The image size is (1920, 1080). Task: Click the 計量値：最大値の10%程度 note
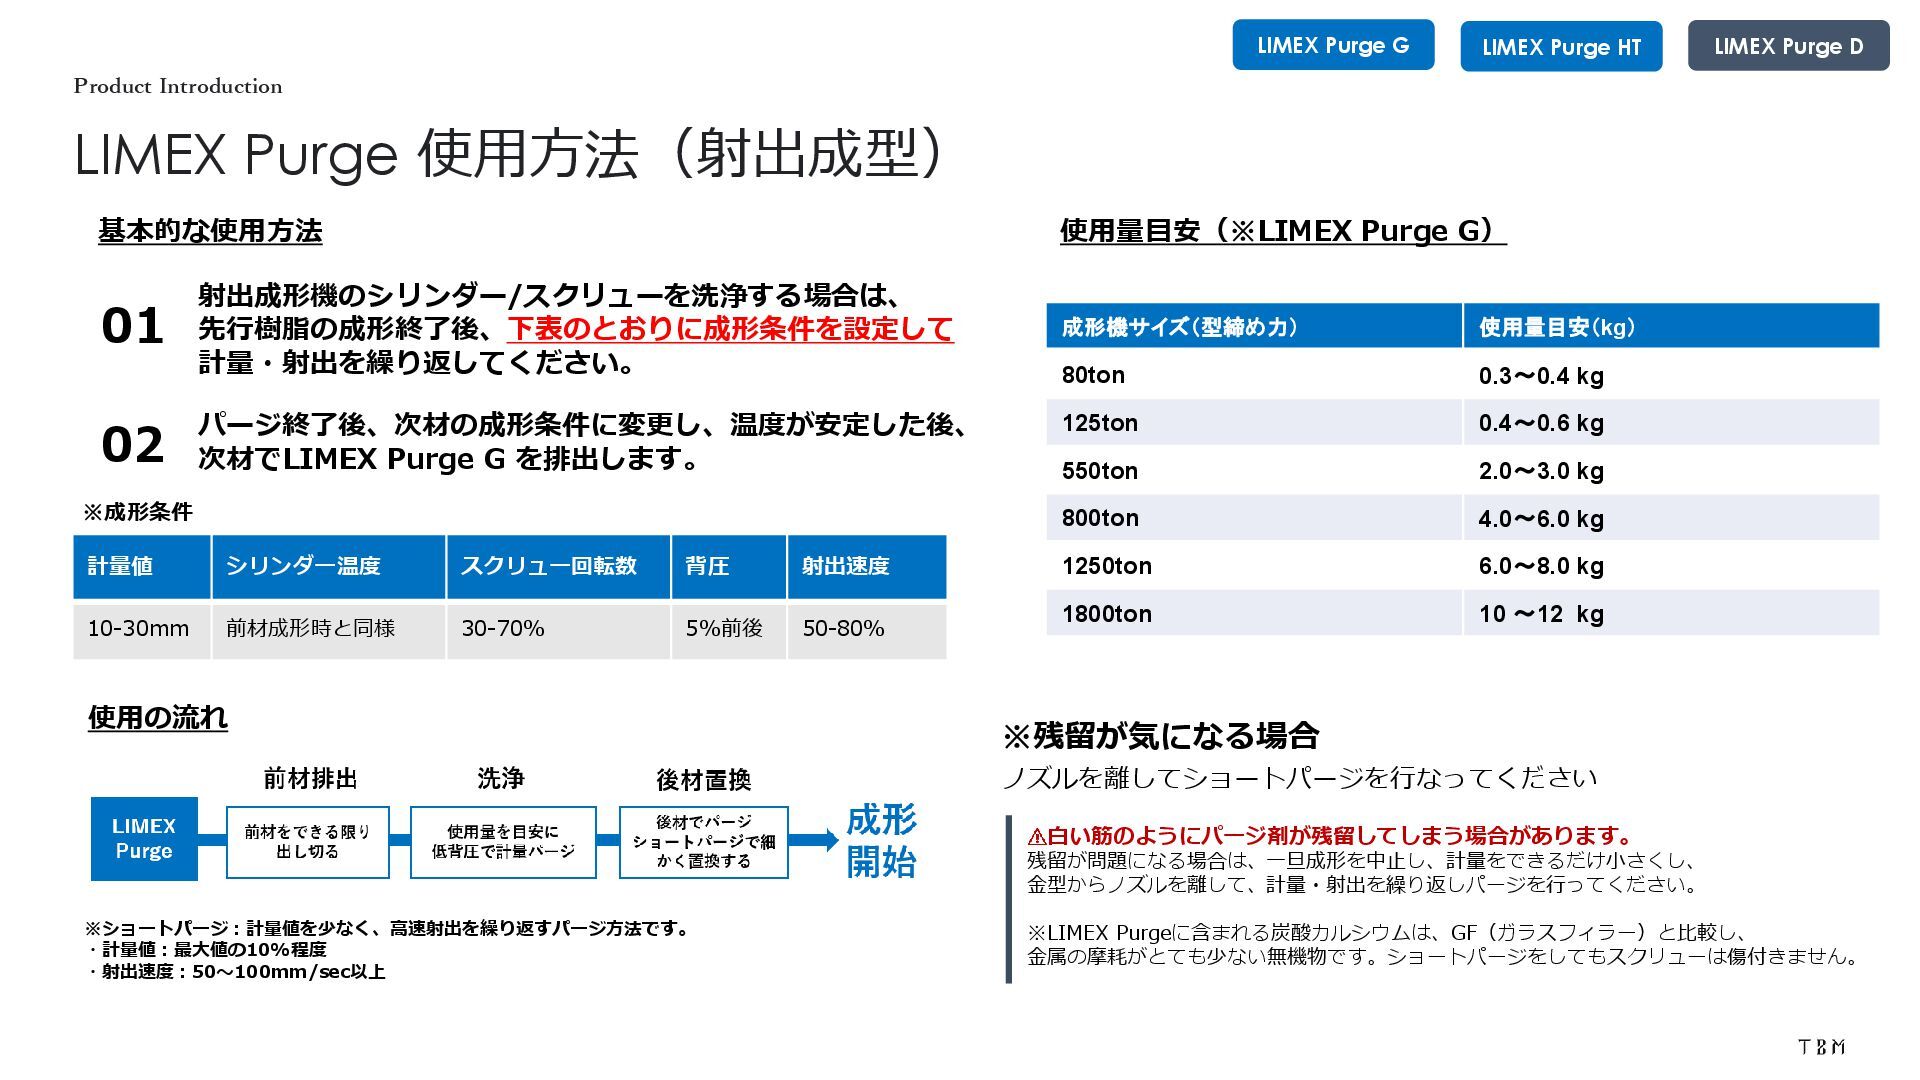[x=206, y=950]
